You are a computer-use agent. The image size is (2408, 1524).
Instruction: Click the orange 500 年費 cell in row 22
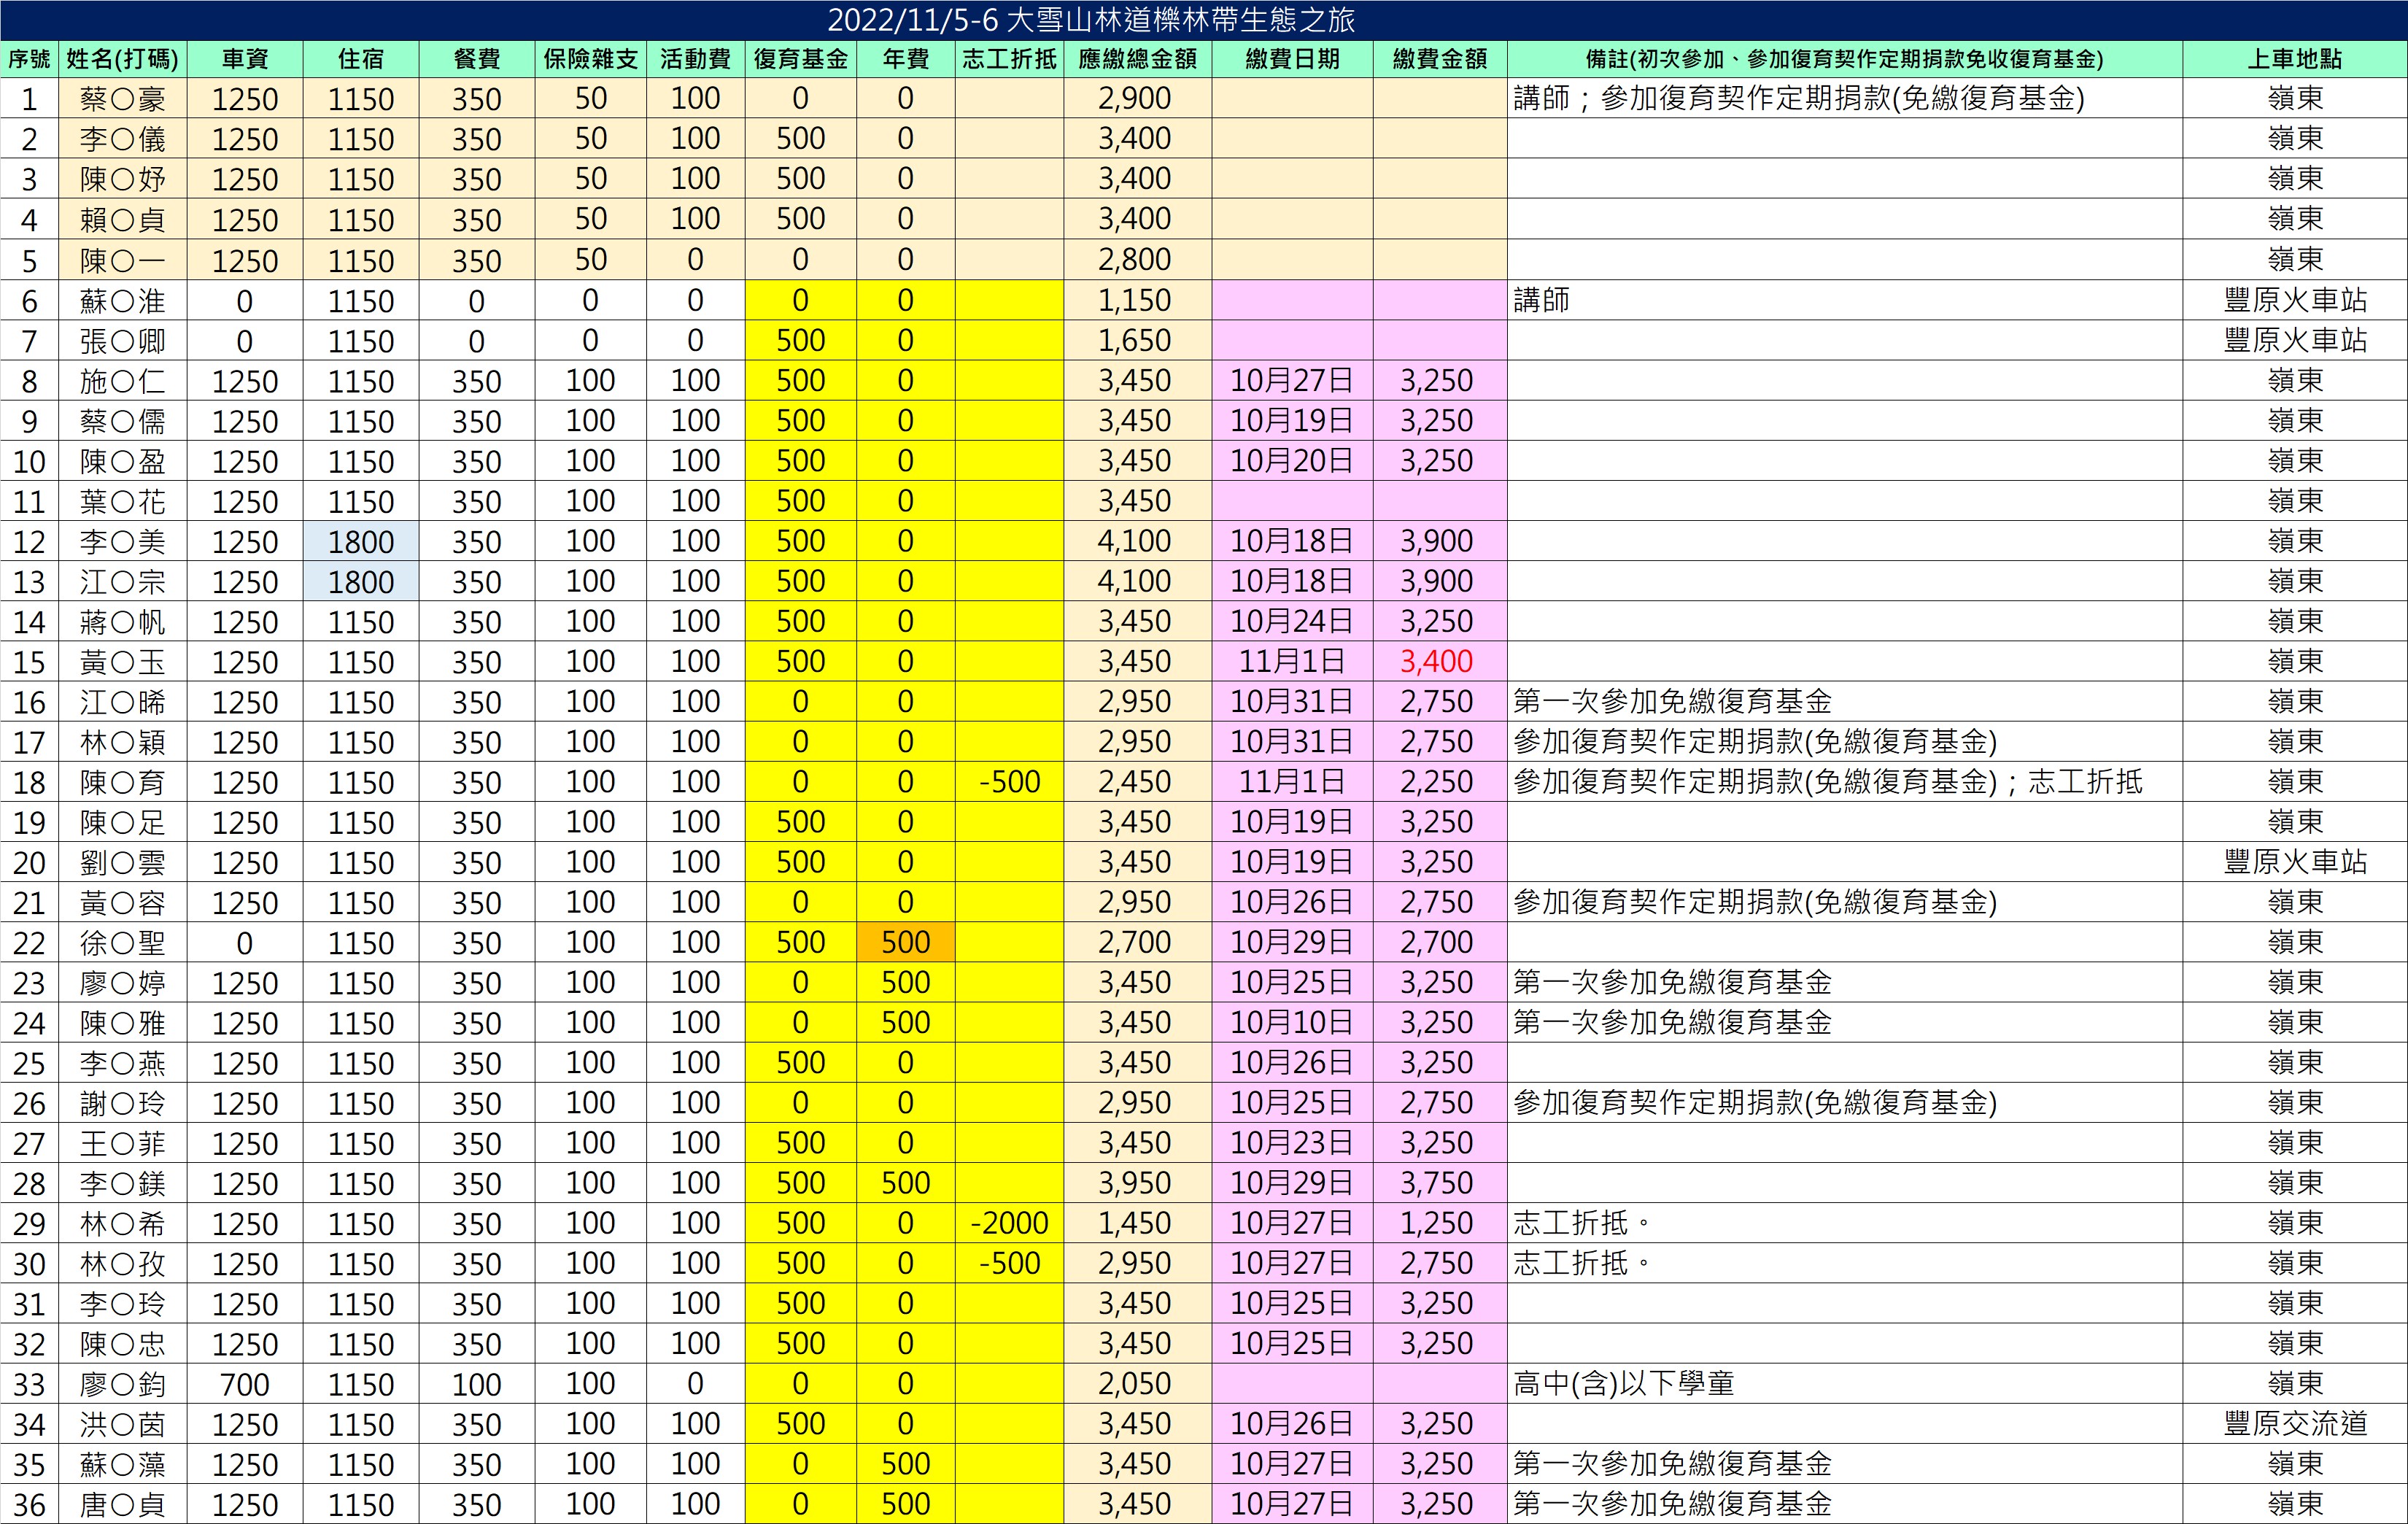click(x=905, y=942)
